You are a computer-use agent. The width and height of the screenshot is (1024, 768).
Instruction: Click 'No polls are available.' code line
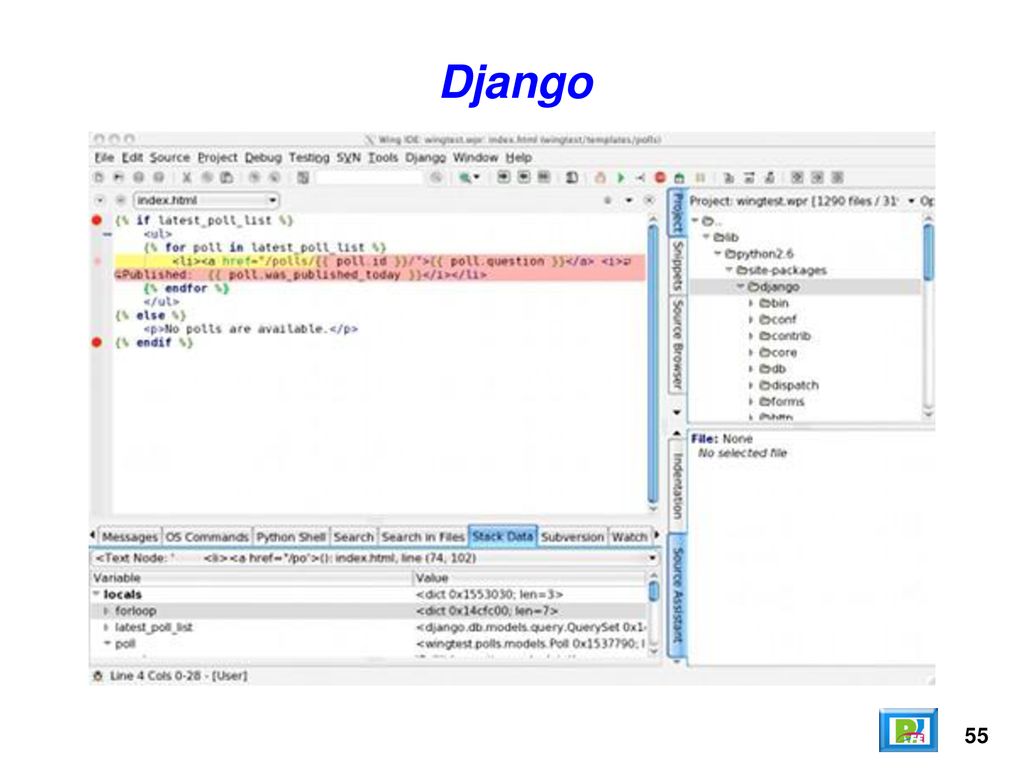[x=250, y=328]
